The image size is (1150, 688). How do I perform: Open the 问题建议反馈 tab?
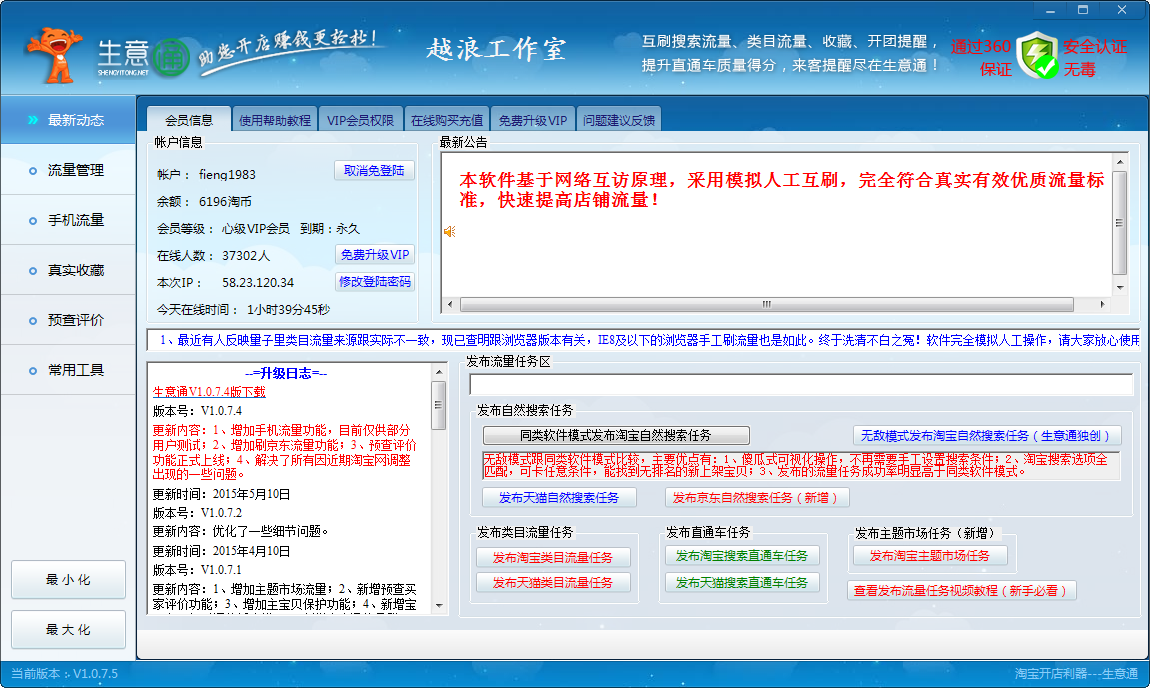[x=619, y=120]
